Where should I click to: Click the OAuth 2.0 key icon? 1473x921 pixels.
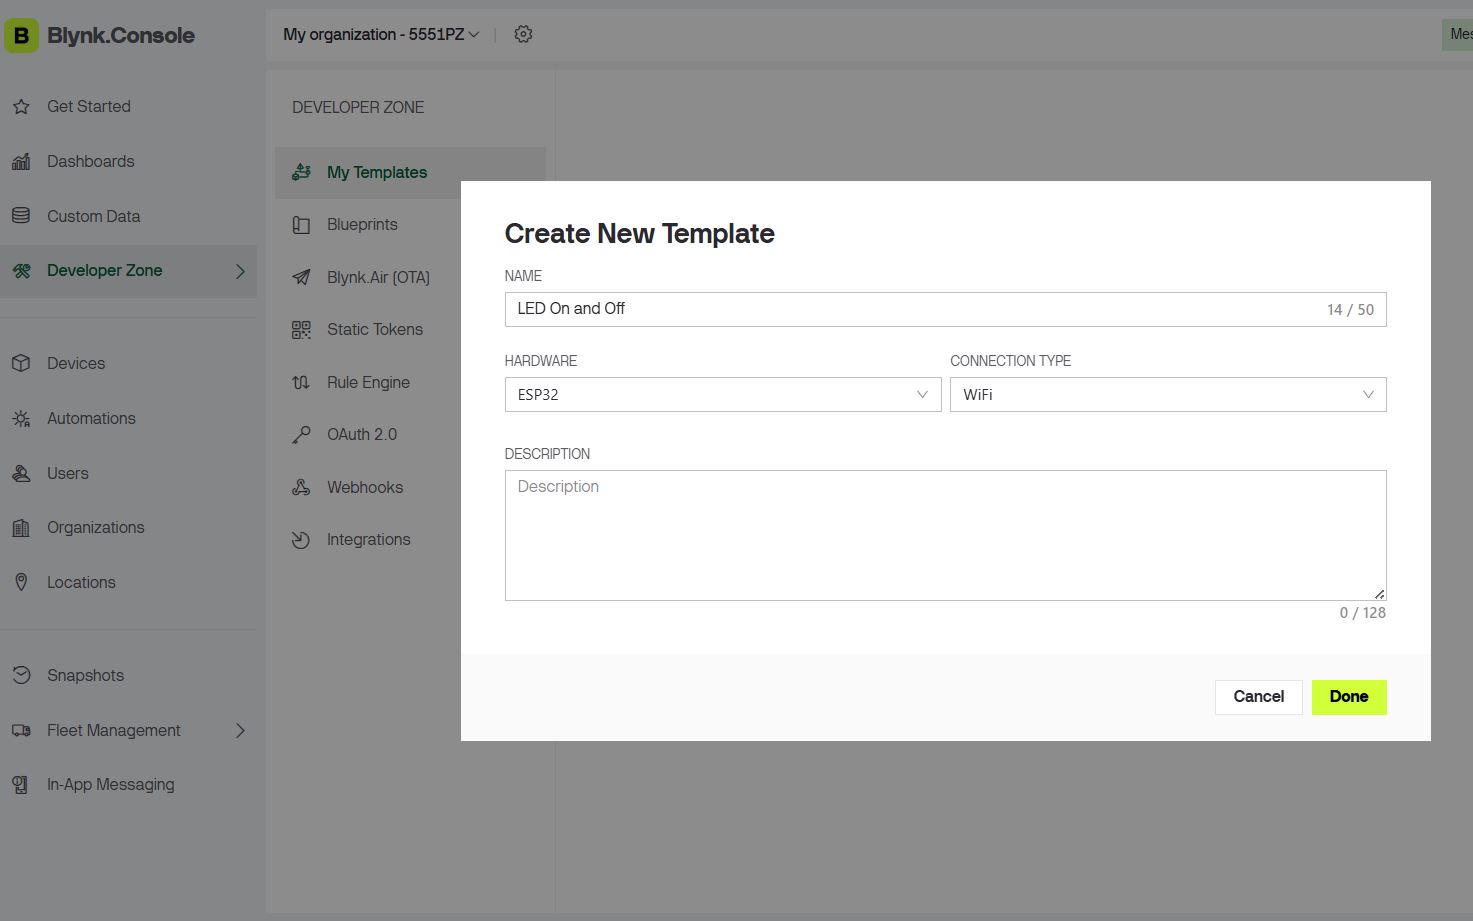pyautogui.click(x=301, y=435)
